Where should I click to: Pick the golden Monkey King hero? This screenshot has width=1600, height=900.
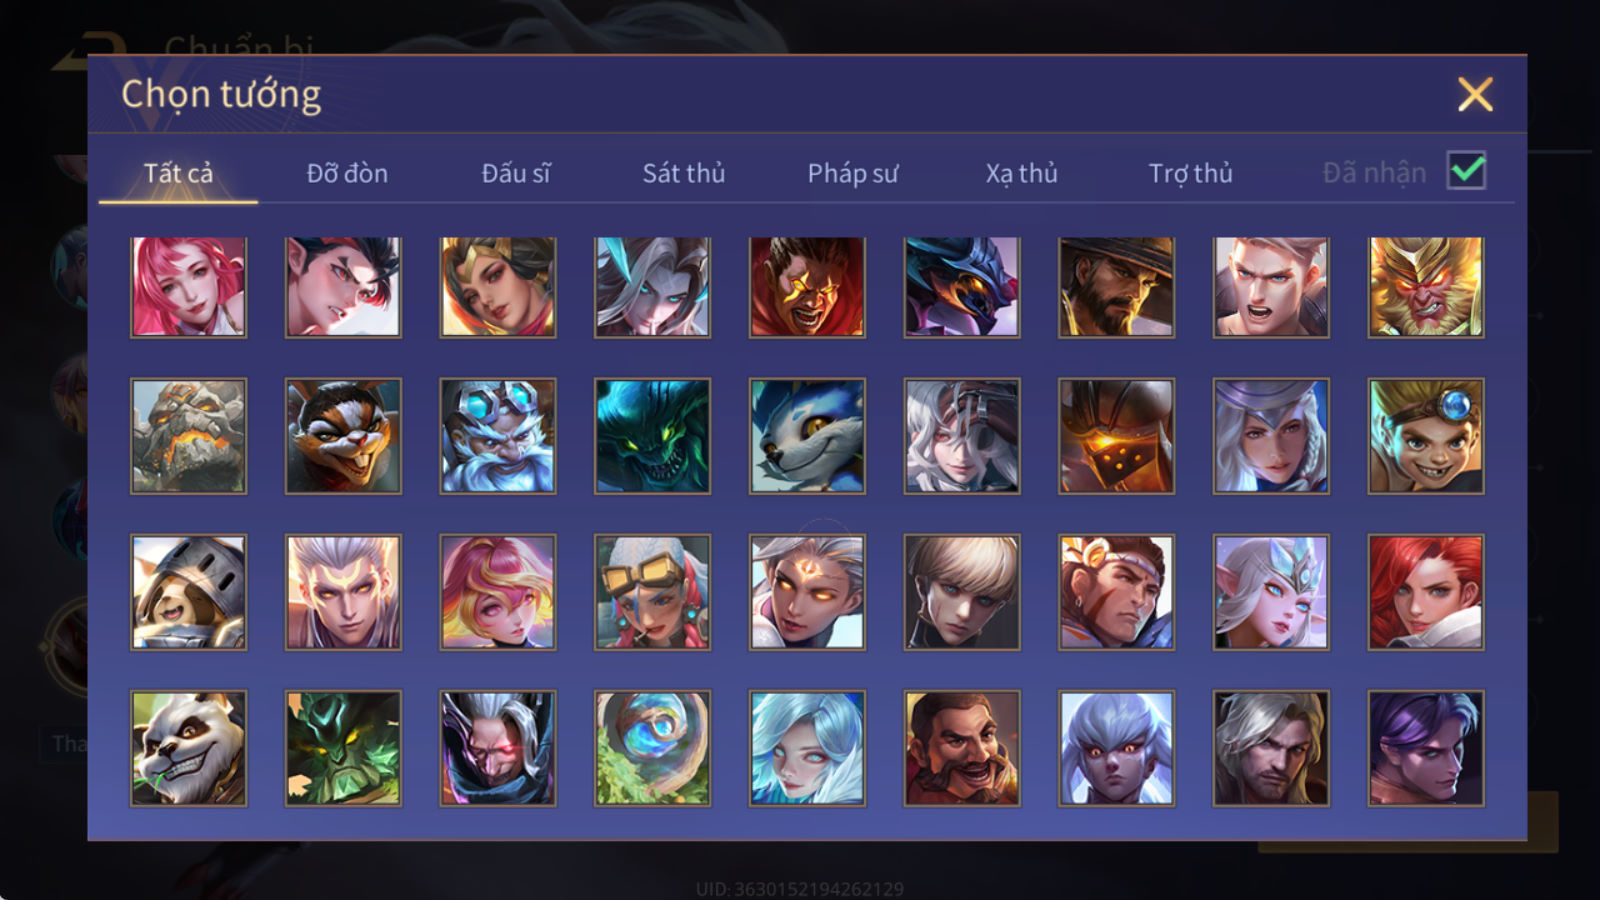click(x=1426, y=287)
